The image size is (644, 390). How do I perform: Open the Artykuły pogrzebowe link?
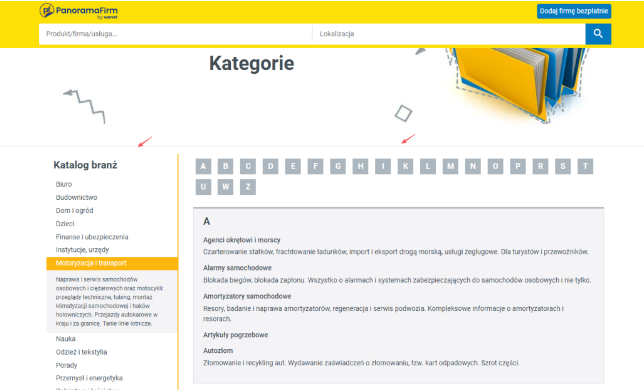click(235, 335)
